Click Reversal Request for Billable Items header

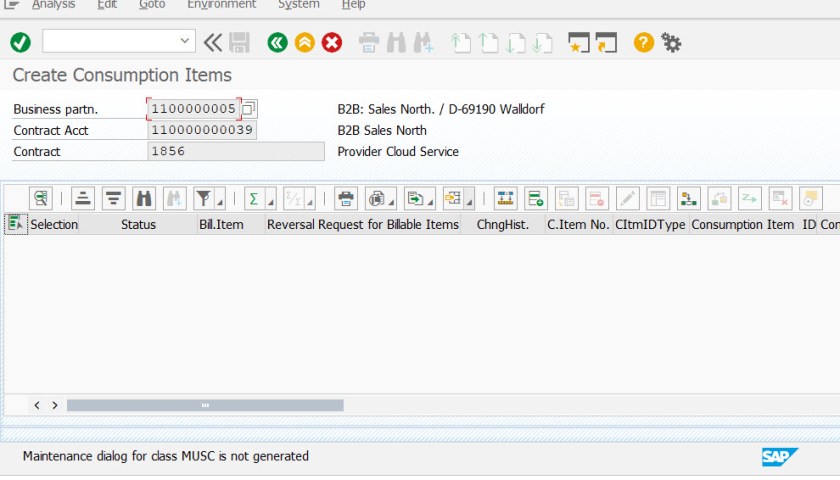363,224
